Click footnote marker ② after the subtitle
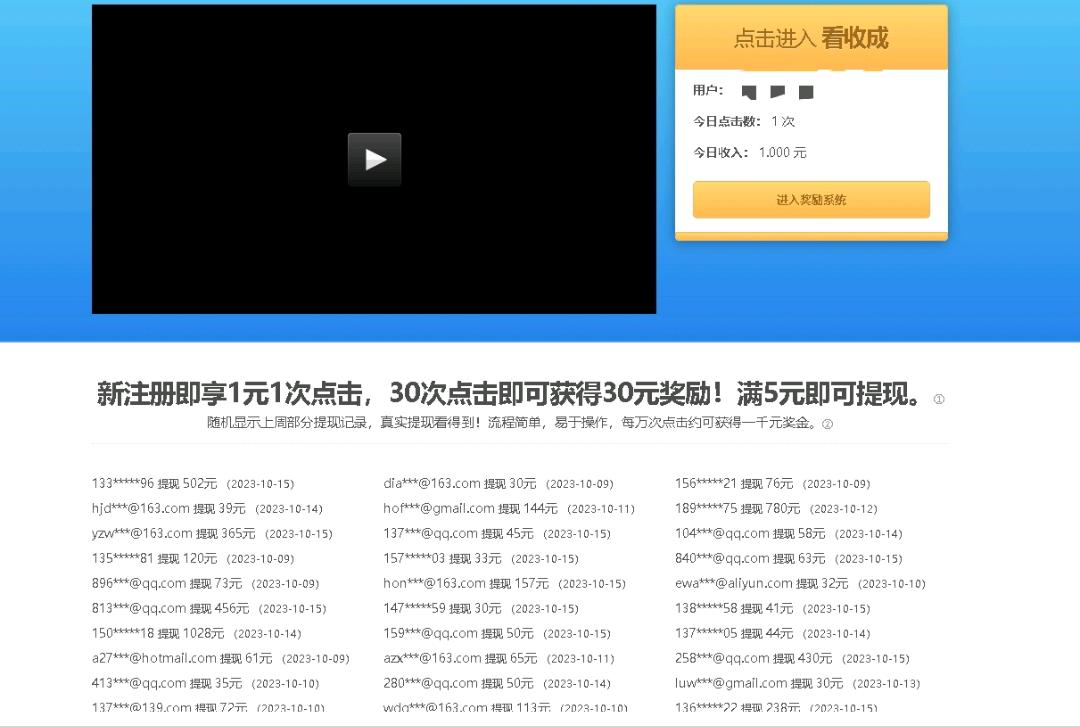This screenshot has width=1080, height=727. [827, 424]
